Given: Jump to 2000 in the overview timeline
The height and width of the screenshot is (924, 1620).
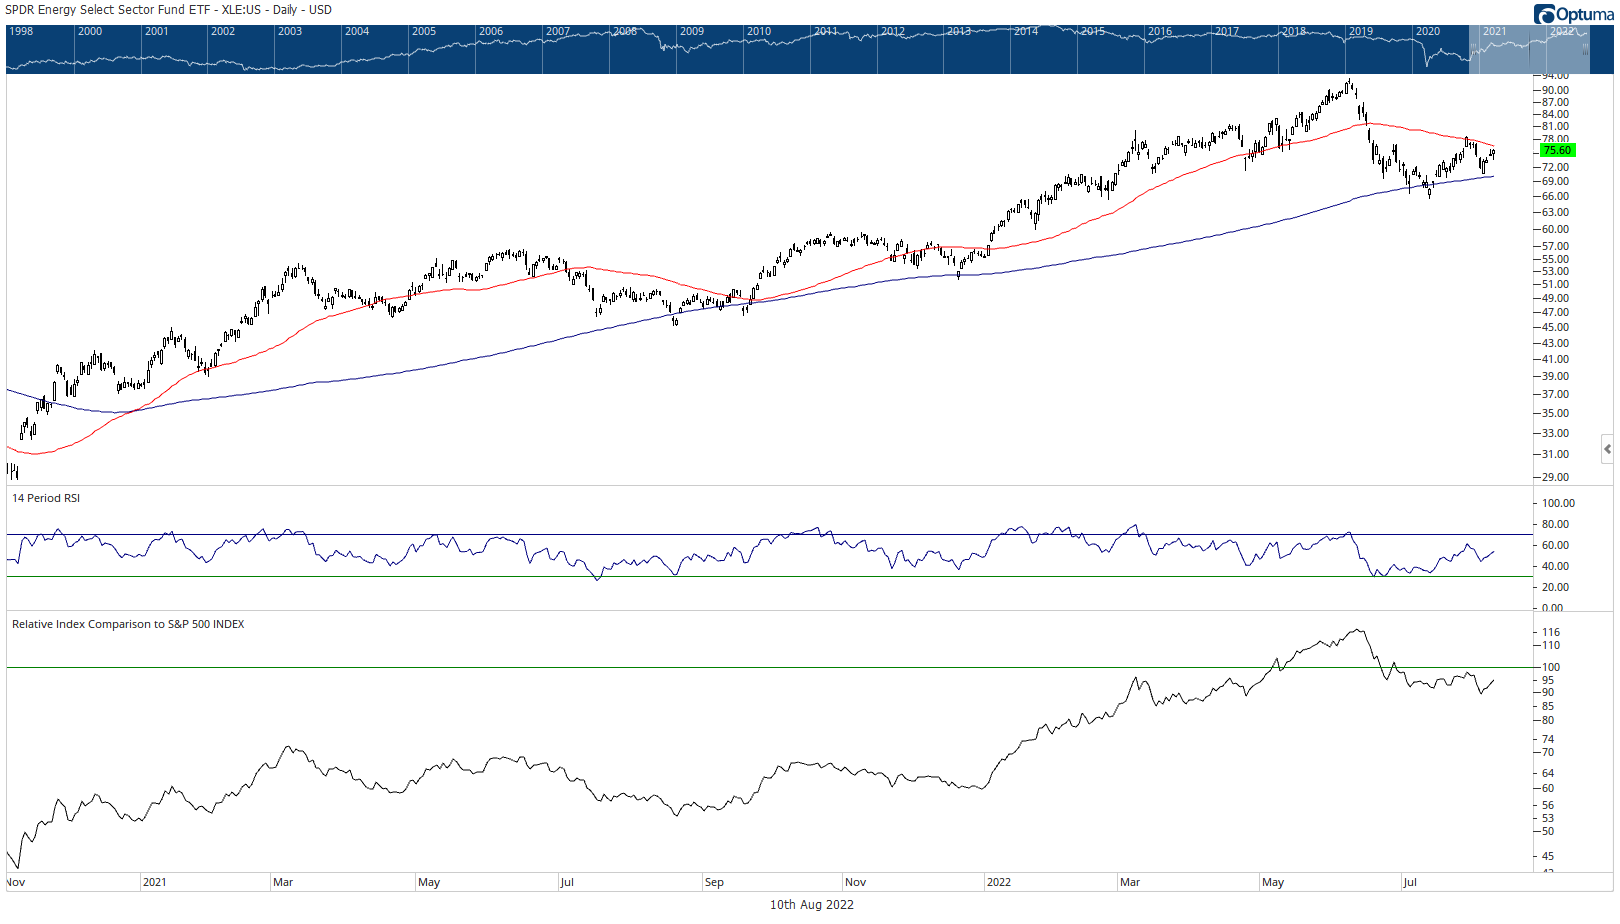Looking at the screenshot, I should 90,31.
